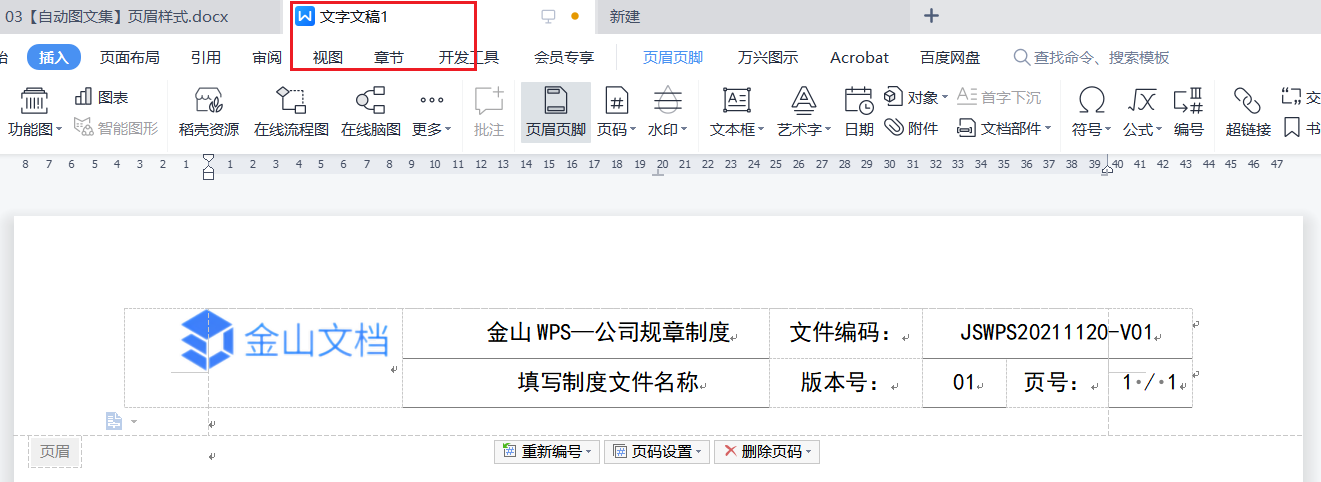Open the 引用 references ribbon tab
This screenshot has width=1321, height=482.
pyautogui.click(x=206, y=58)
